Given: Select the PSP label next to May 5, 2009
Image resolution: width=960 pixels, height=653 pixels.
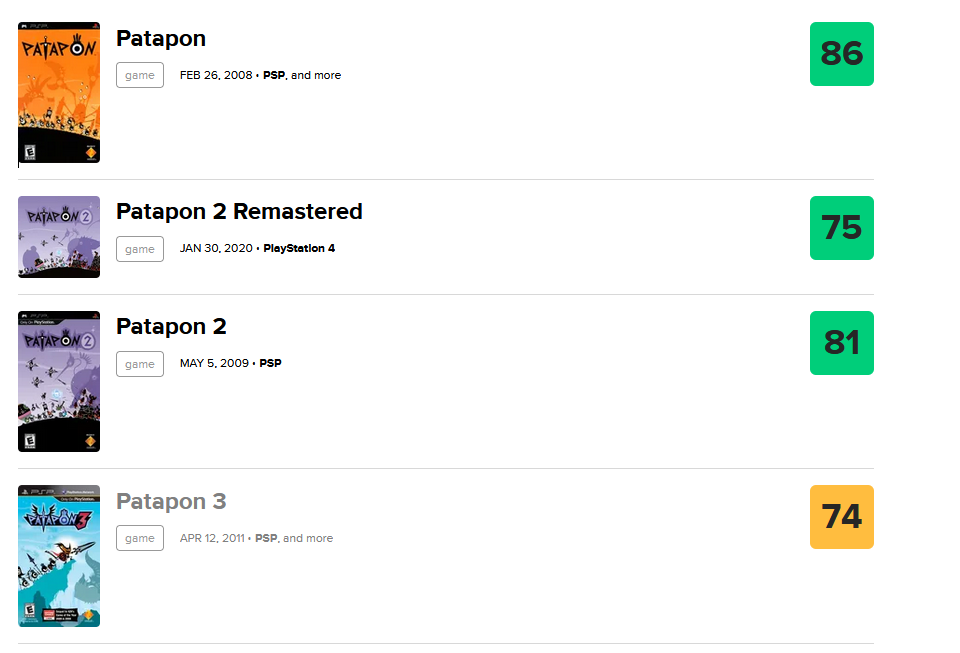Looking at the screenshot, I should (271, 363).
